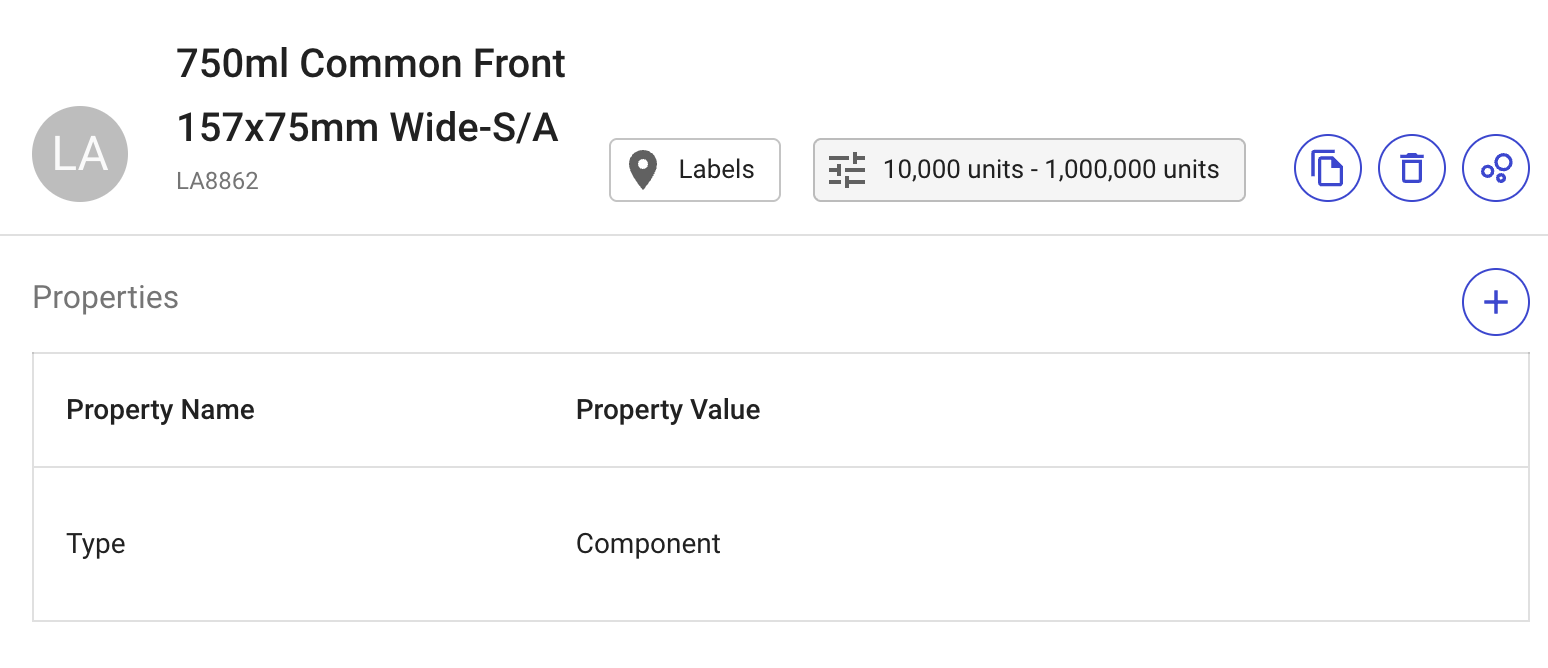
Task: Open the bubbles related-items icon
Action: point(1495,169)
